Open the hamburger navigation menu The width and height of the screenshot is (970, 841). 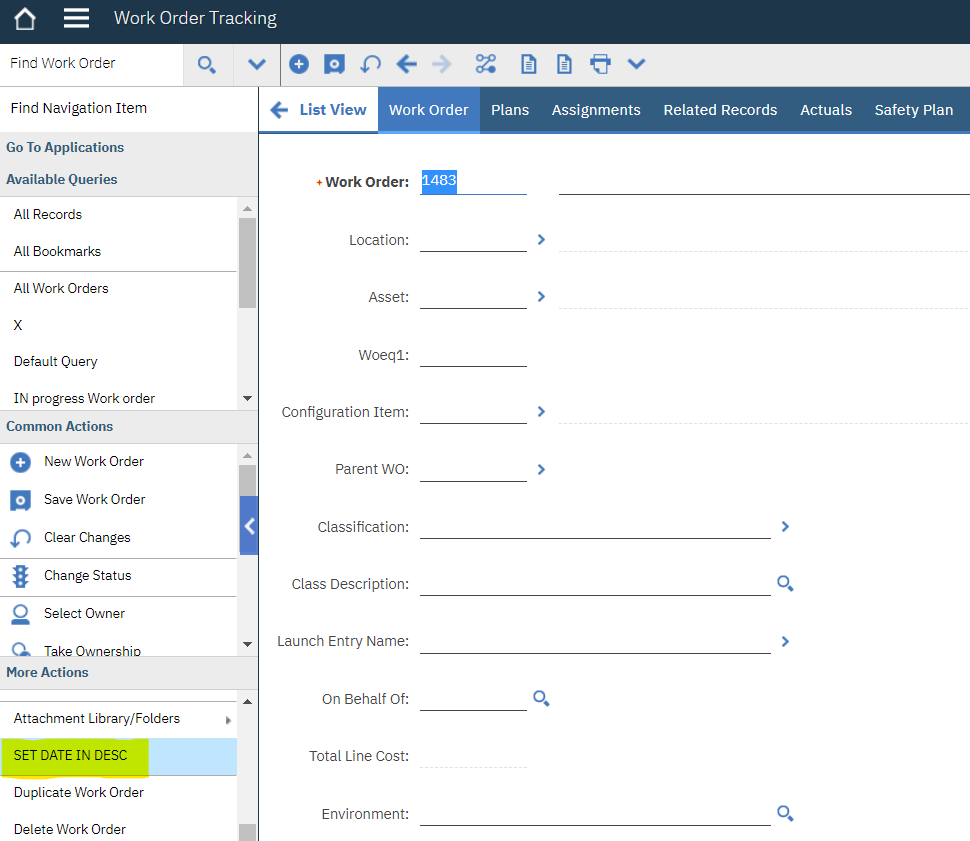(76, 18)
